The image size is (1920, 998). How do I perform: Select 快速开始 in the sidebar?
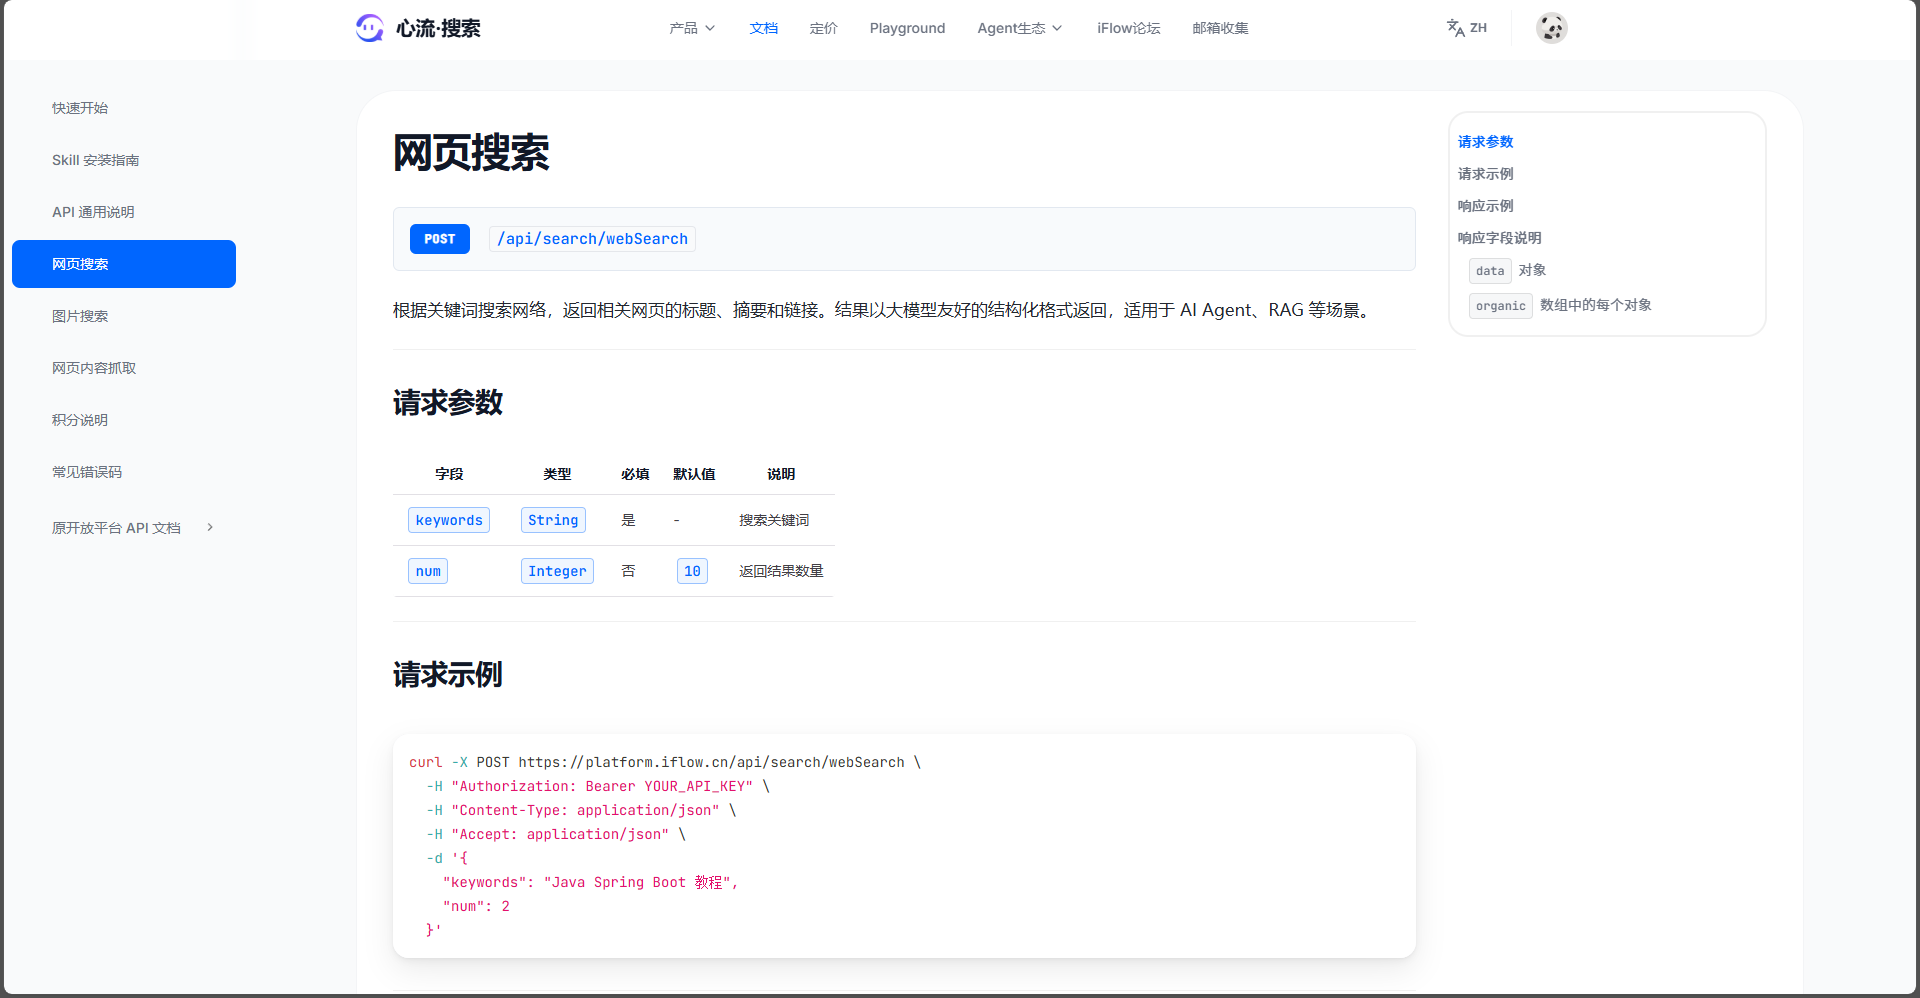click(80, 108)
